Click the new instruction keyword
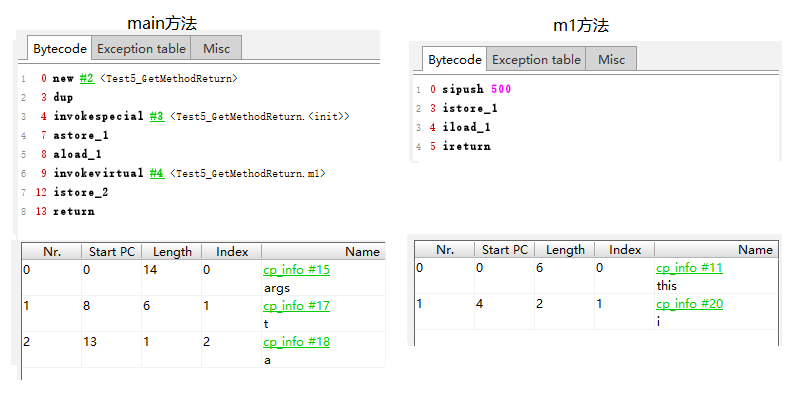797x394 pixels. (63, 79)
